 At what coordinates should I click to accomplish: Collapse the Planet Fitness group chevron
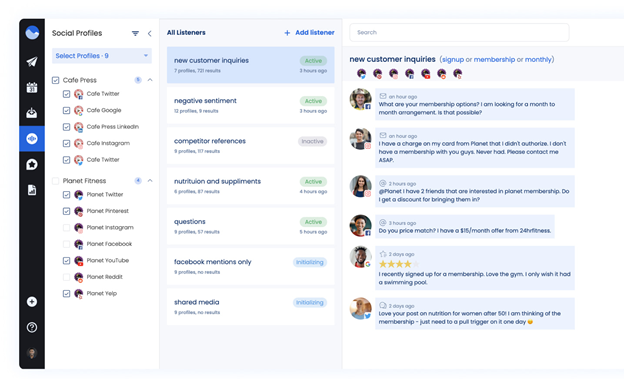coord(150,181)
